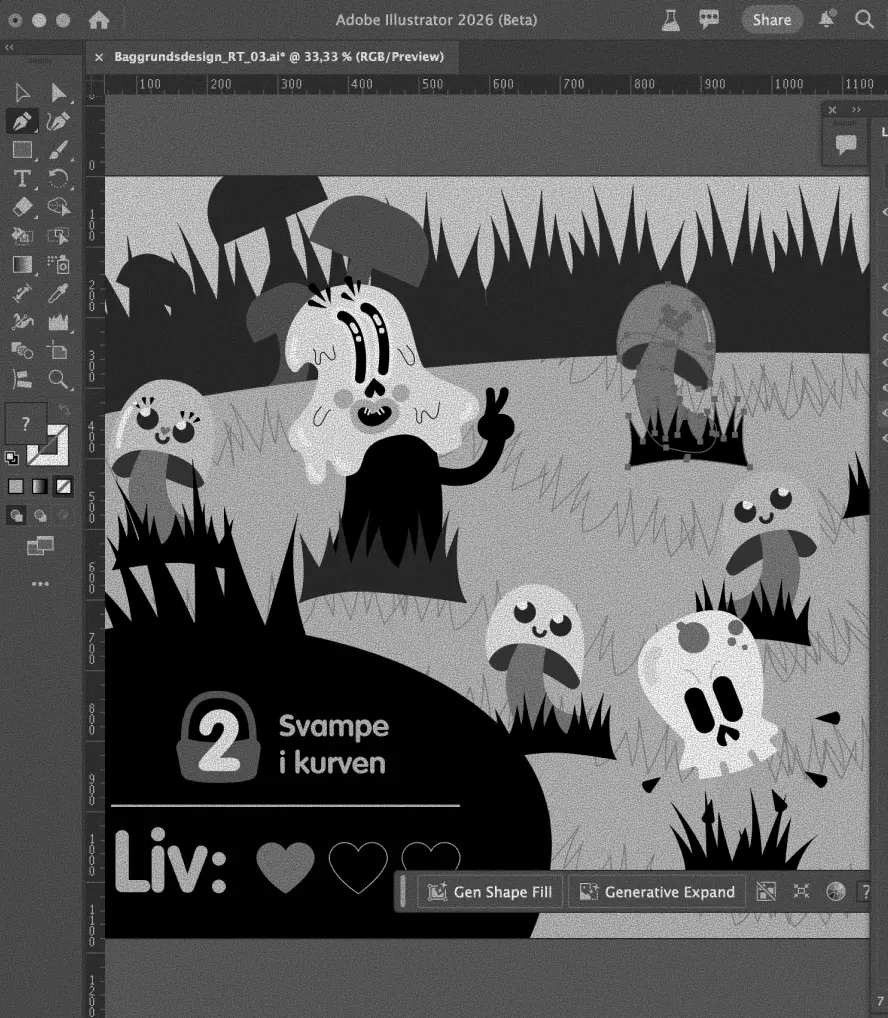The image size is (888, 1018).
Task: Apply None to the fill color
Action: (64, 485)
